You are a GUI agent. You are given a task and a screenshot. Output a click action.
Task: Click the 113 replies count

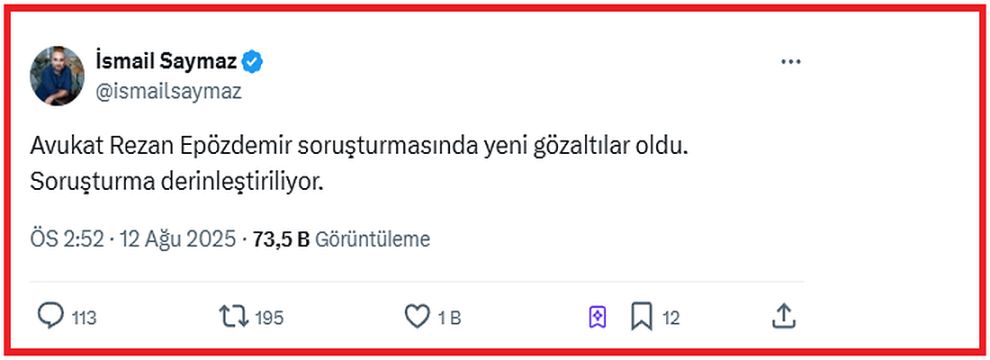(x=83, y=318)
